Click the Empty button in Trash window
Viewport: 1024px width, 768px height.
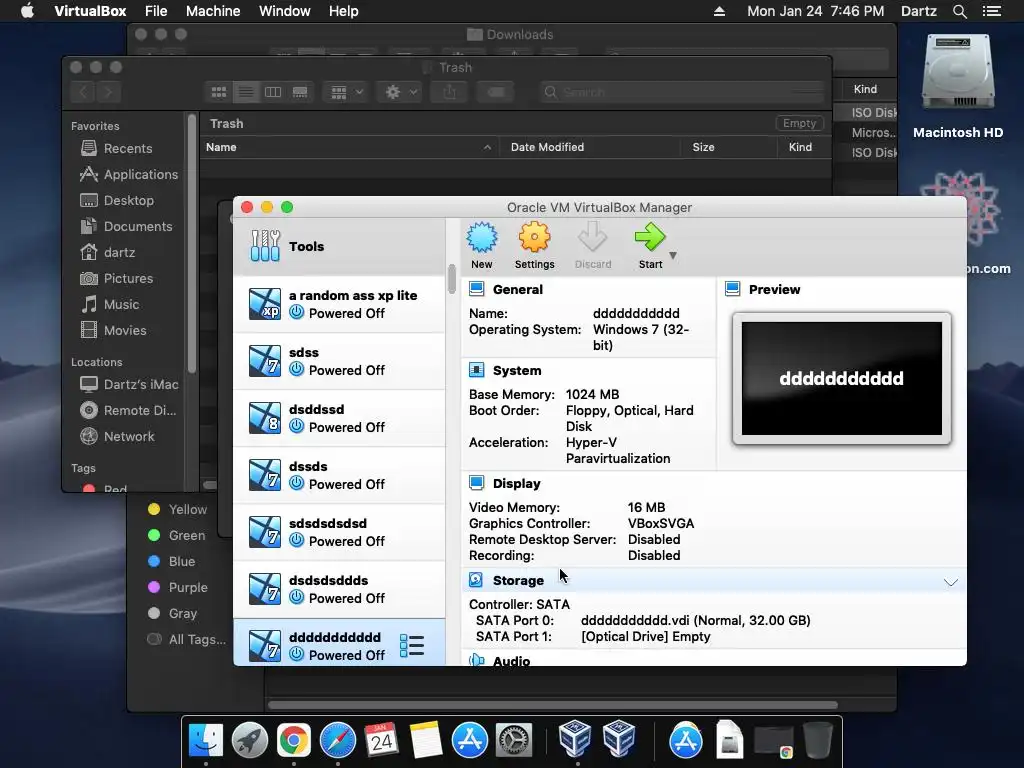pyautogui.click(x=799, y=123)
